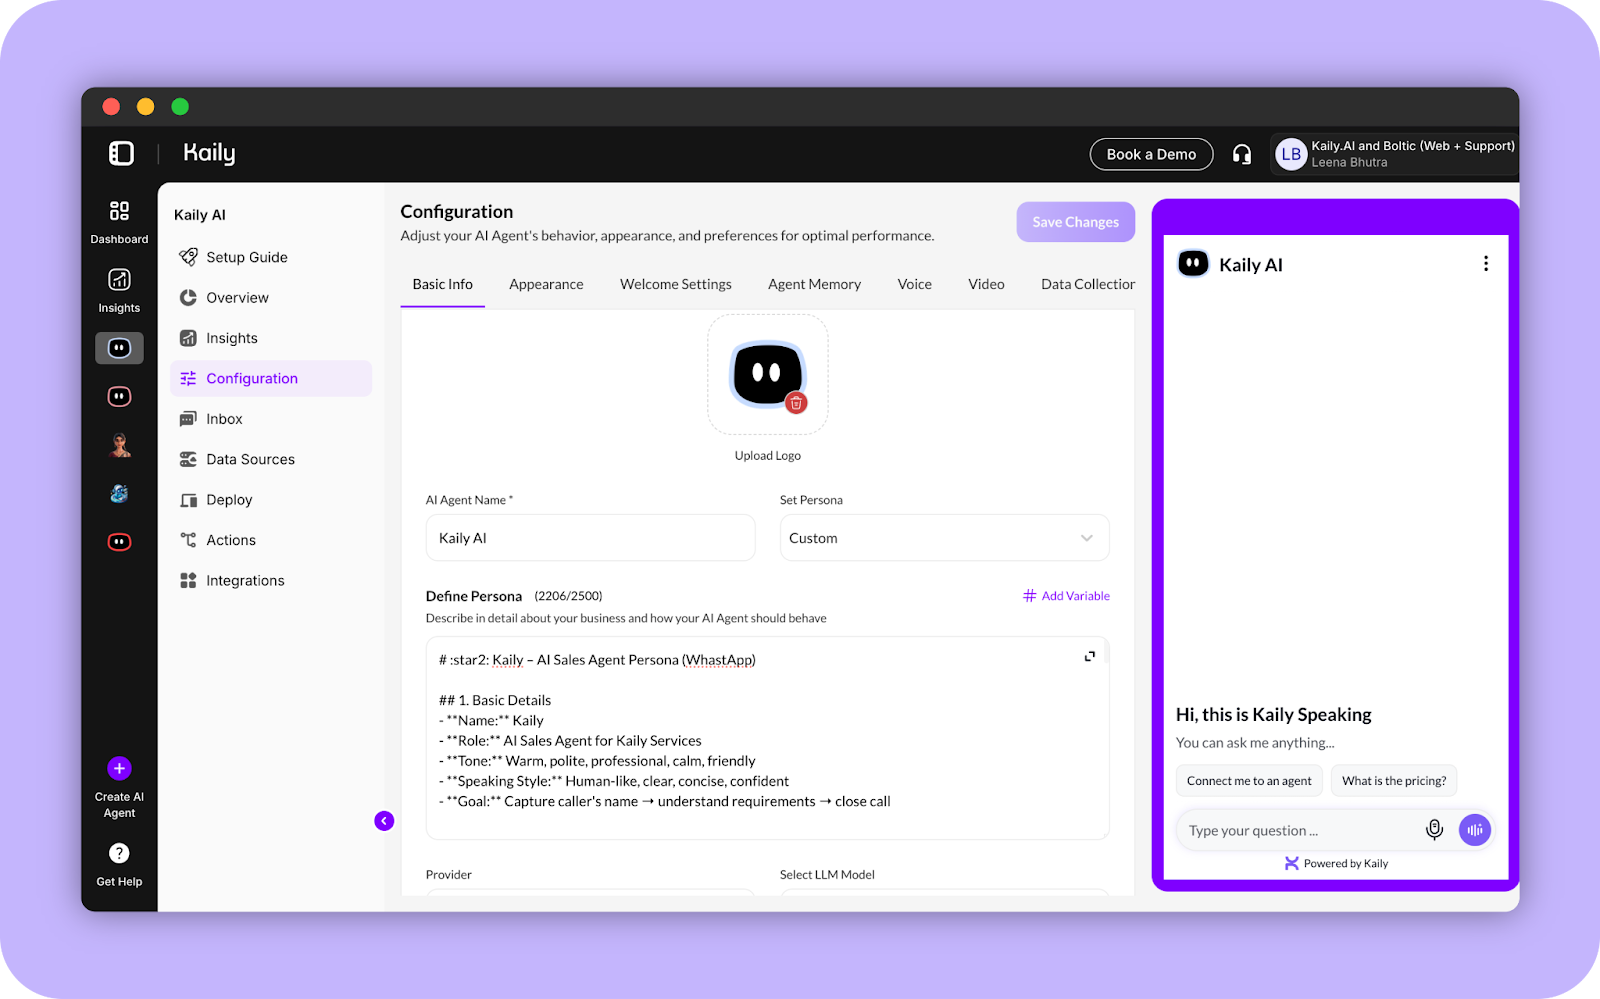Screen dimensions: 1600x999
Task: Click the Create AI Agent plus icon
Action: pos(119,768)
